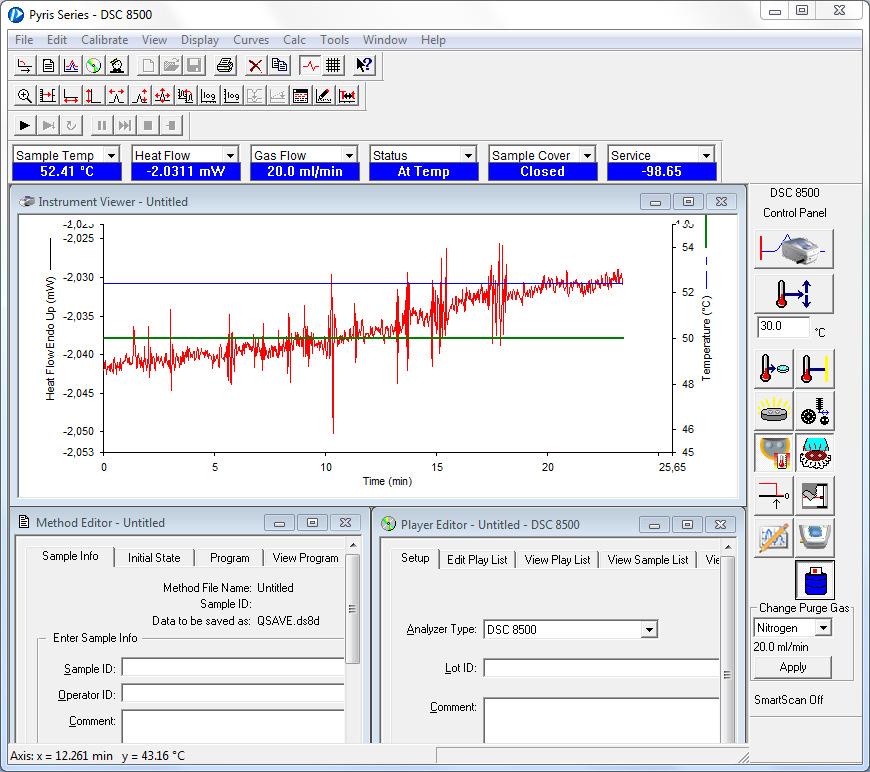Image resolution: width=870 pixels, height=772 pixels.
Task: Click the 'SmartScan Off' status text
Action: 788,700
